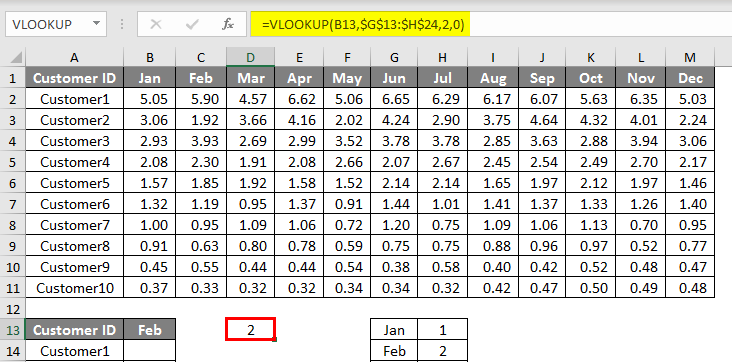Click active cell D13 containing 2
Image resolution: width=732 pixels, height=362 pixels.
(251, 329)
